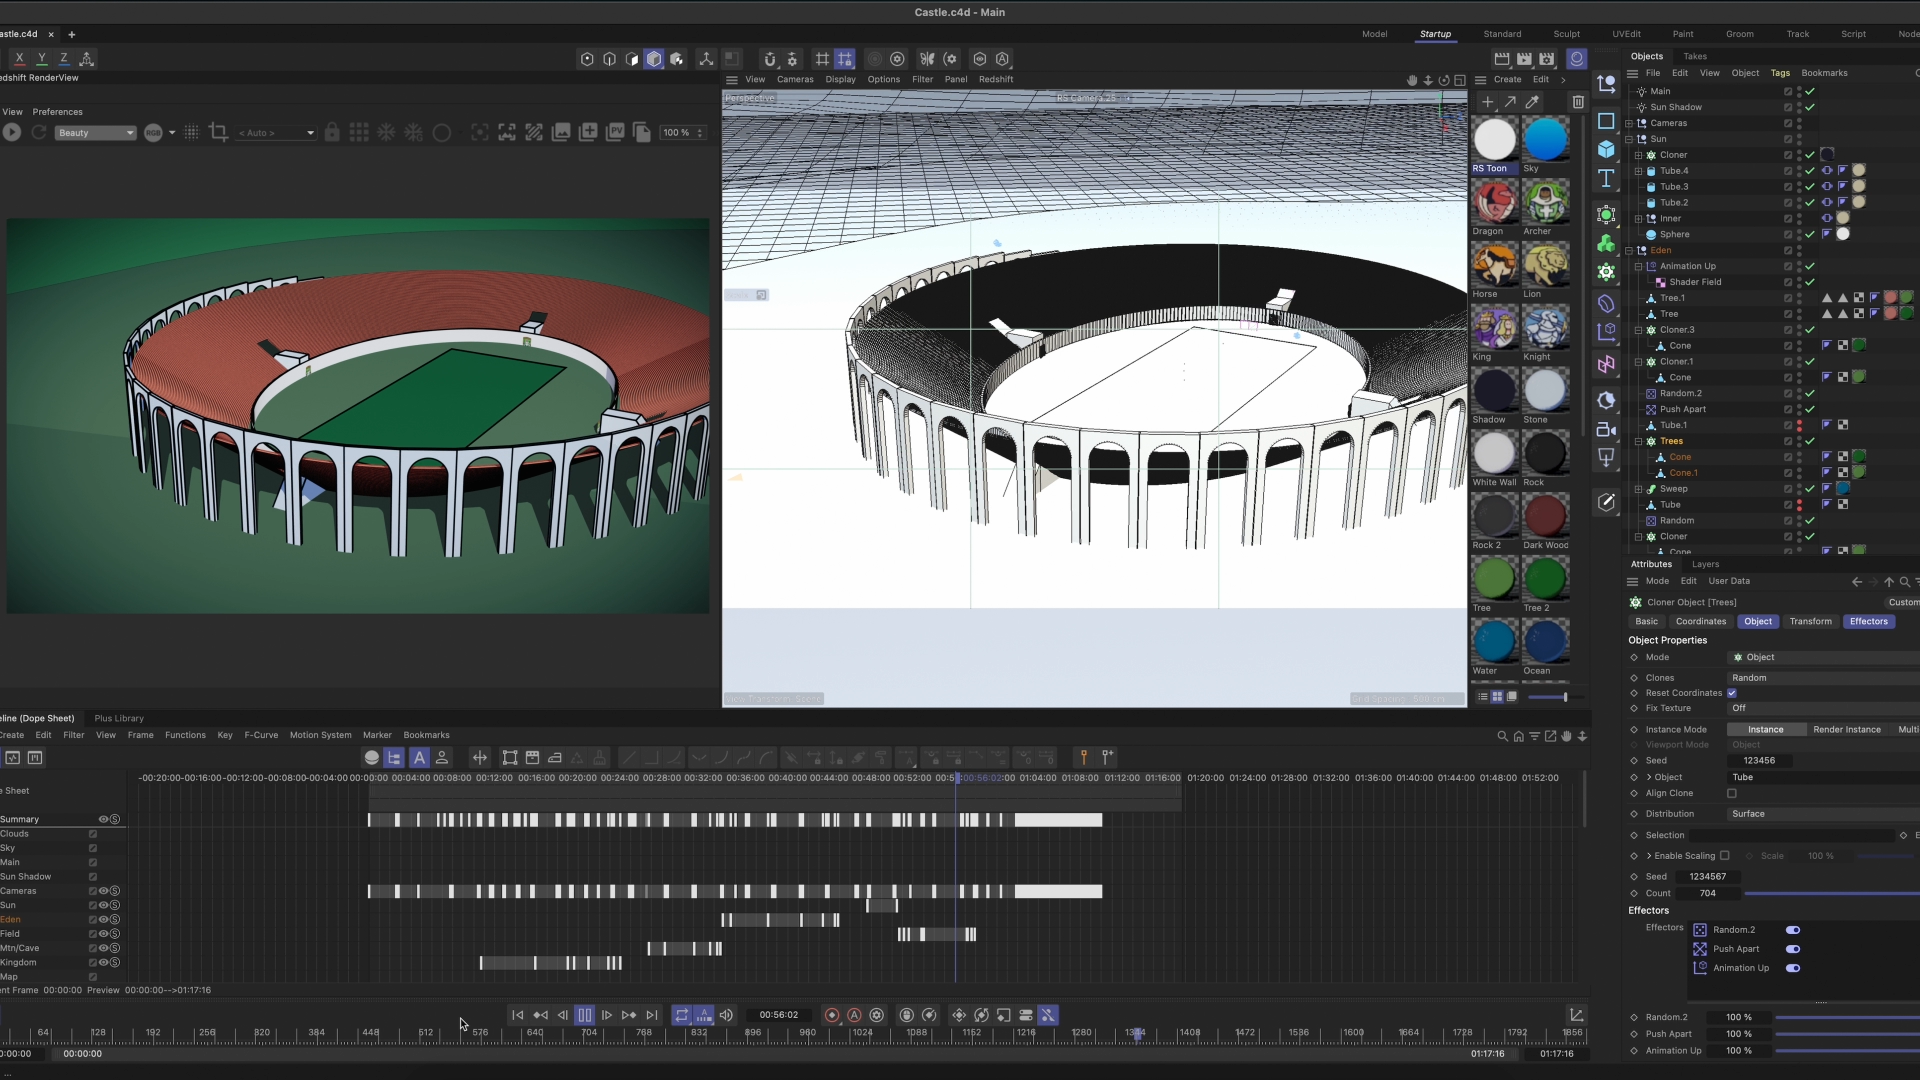
Task: Click the record keyframe button
Action: point(831,1015)
